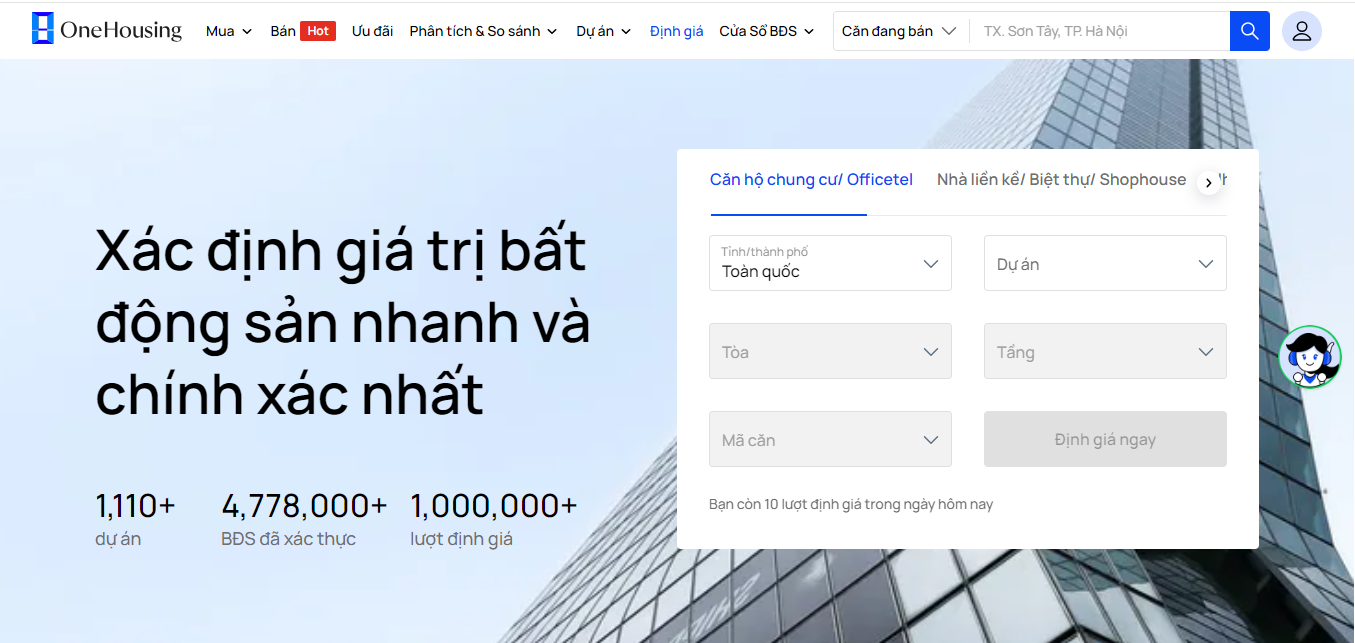Go to the Ưu đãi page
1355x643 pixels.
[x=372, y=31]
